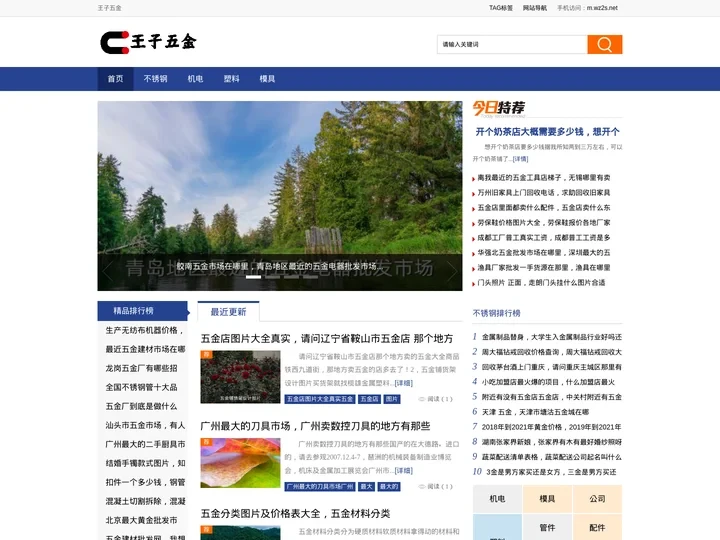Open link 成都工厂普工真实工资
Image resolution: width=720 pixels, height=540 pixels.
[x=544, y=237]
